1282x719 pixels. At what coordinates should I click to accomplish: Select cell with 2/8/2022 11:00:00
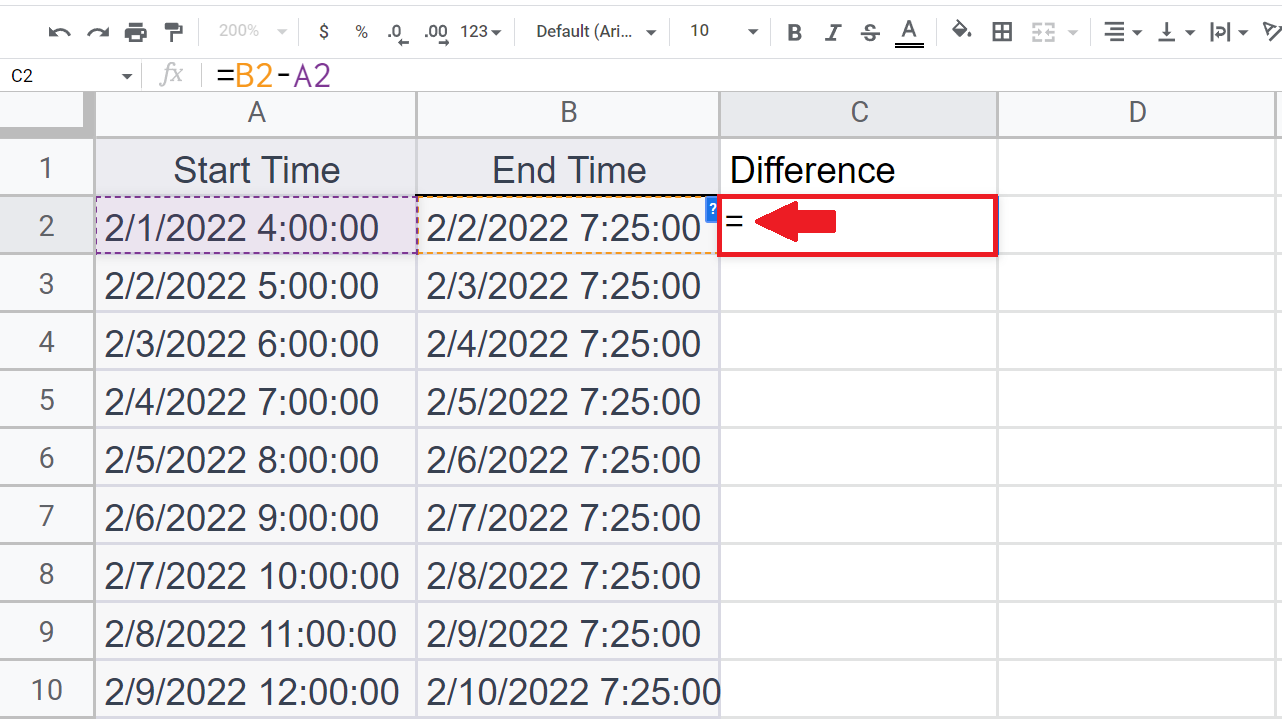(256, 631)
